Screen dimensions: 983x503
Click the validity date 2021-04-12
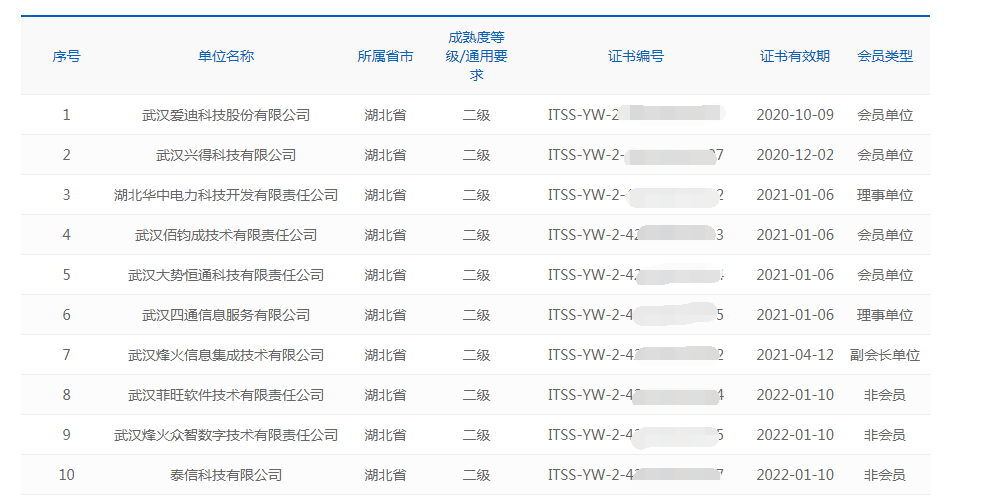tap(795, 355)
